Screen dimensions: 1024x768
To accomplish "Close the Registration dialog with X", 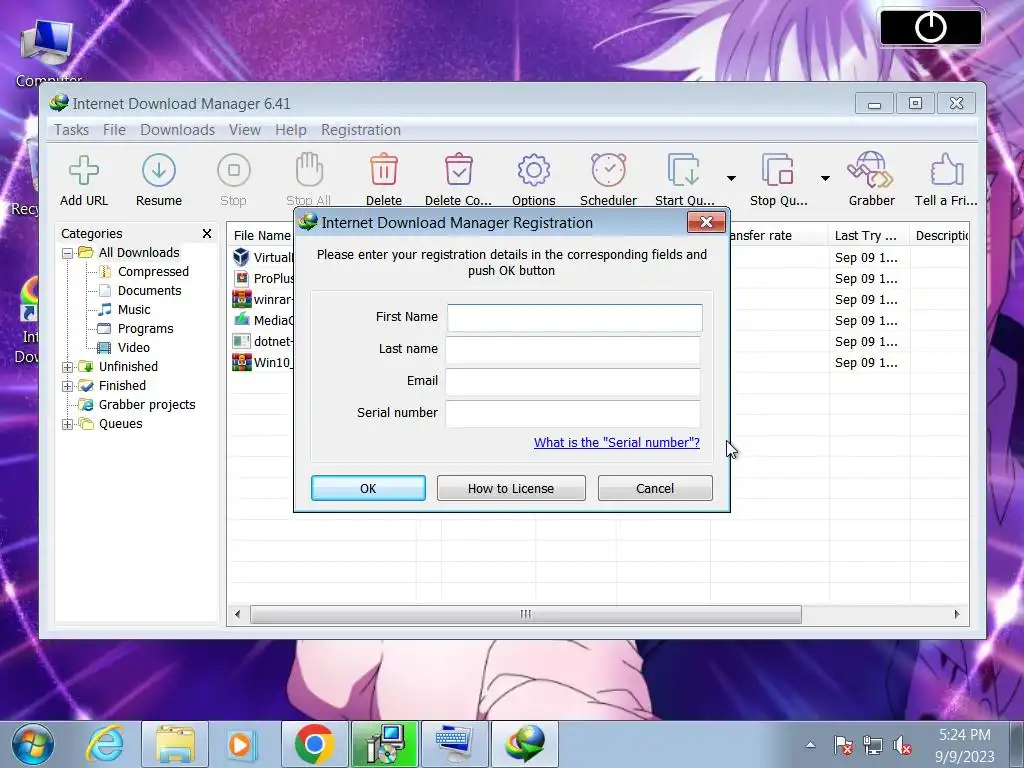I will pos(706,222).
